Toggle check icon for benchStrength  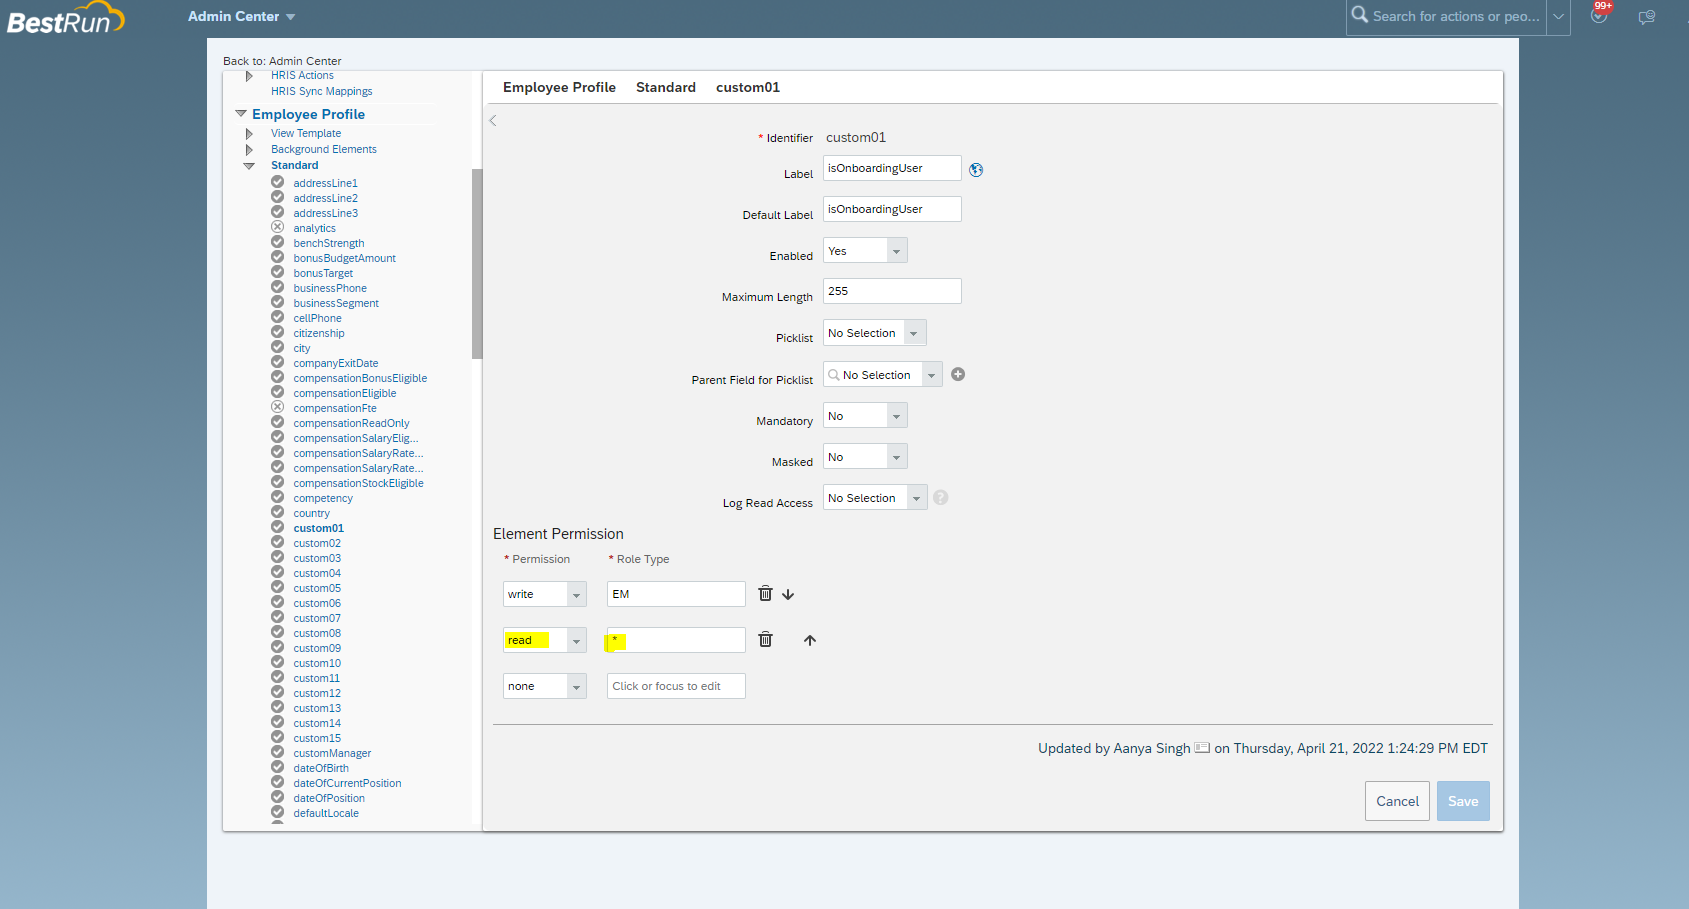point(278,242)
